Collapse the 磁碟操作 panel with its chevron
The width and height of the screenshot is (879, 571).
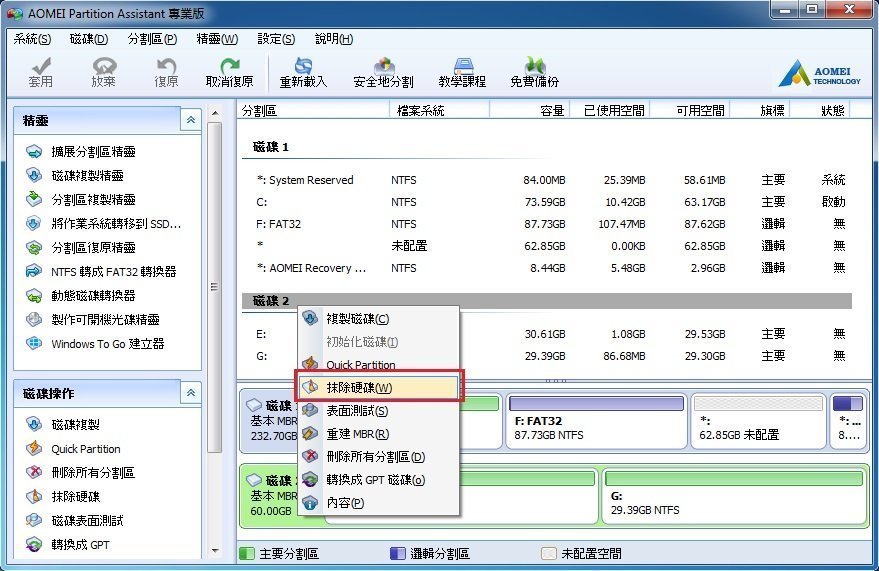click(x=191, y=393)
